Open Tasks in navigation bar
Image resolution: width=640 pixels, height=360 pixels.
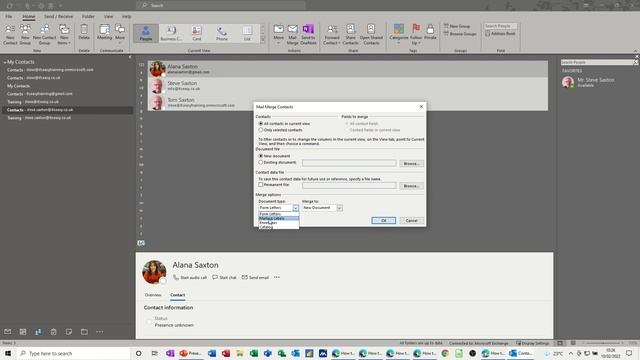[x=53, y=332]
